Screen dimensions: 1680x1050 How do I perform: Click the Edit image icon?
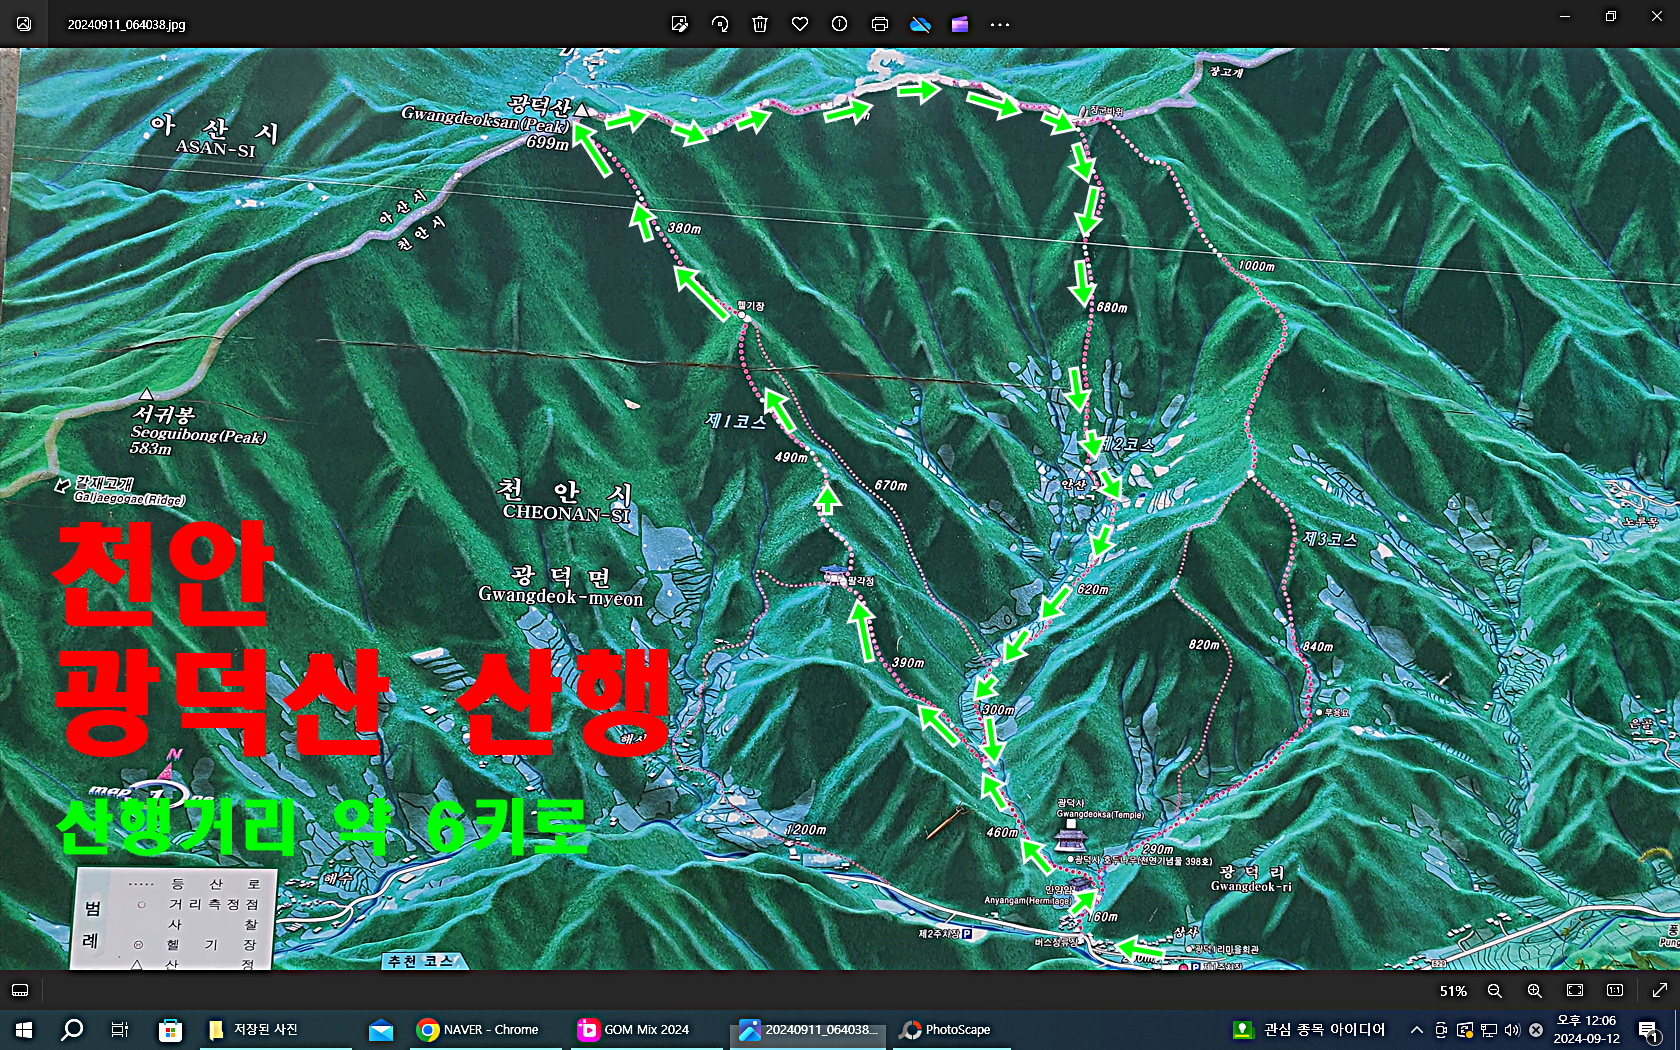680,24
